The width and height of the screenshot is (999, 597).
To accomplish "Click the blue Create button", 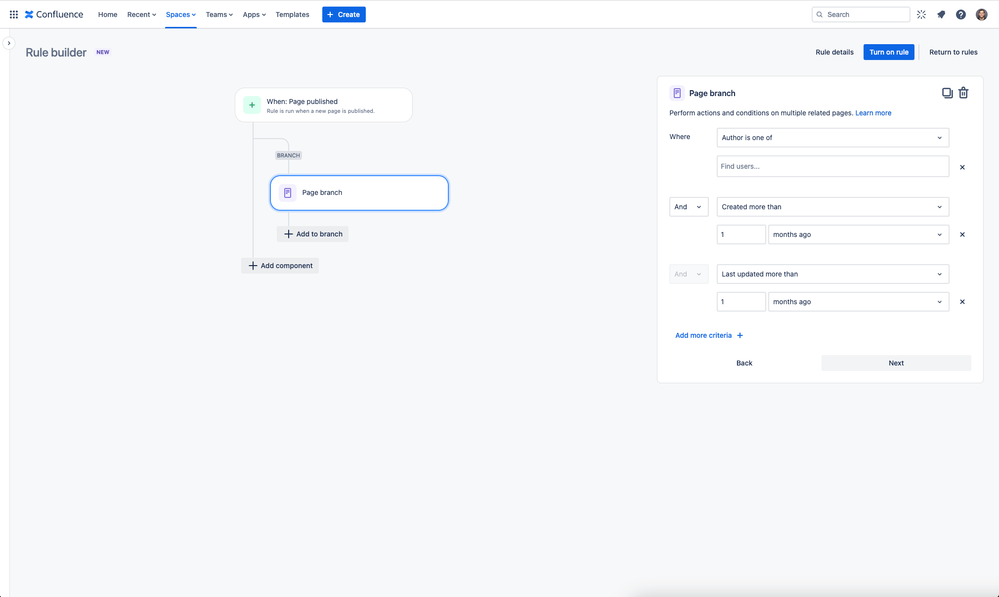I will (343, 14).
